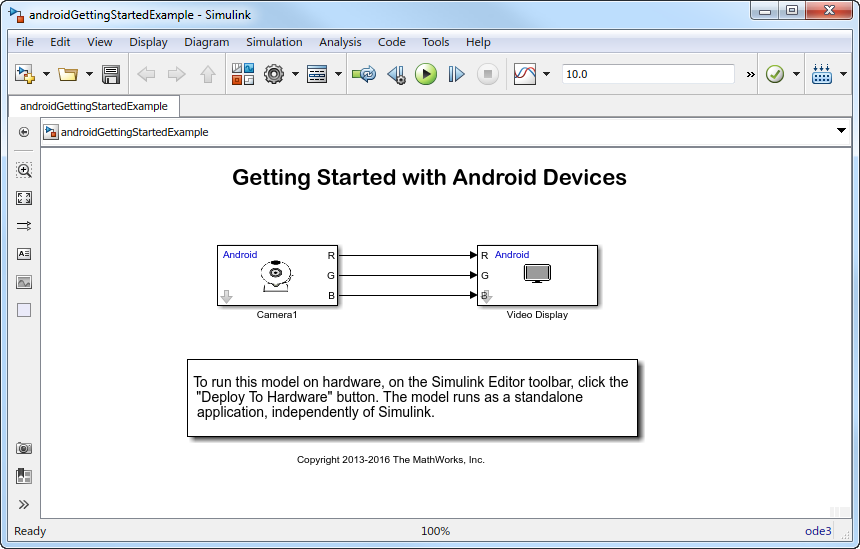Click the G signal line between blocks
The height and width of the screenshot is (549, 860).
407,275
